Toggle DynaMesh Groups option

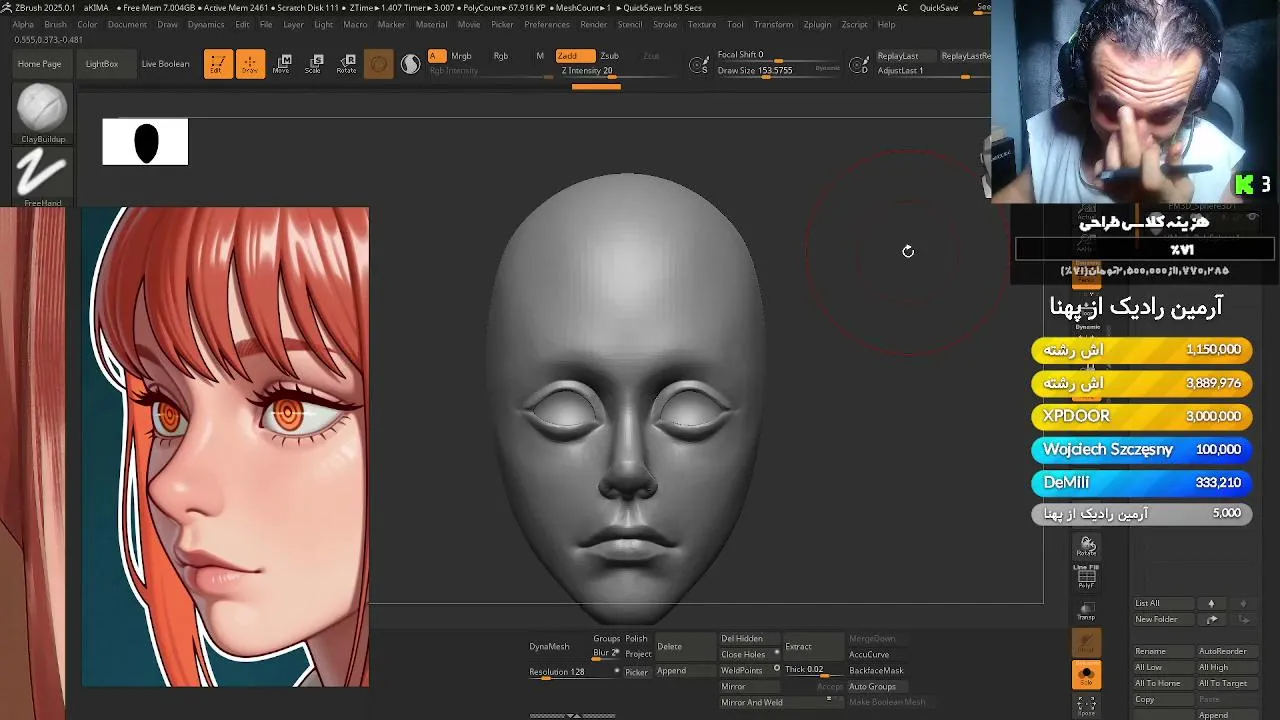tap(607, 639)
